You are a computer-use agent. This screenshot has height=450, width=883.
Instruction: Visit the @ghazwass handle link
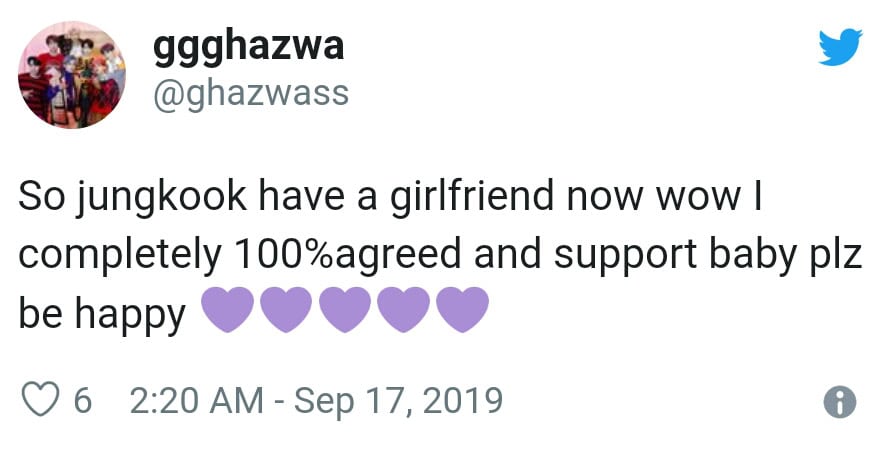250,93
